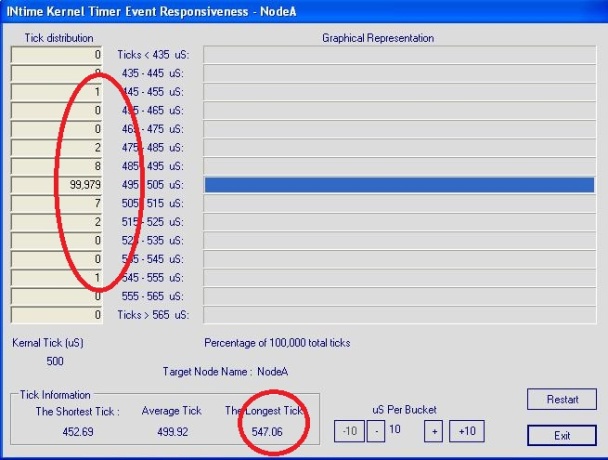Click the blue bar for 495-505 uS
Screen dimensions: 608x460
tap(399, 185)
